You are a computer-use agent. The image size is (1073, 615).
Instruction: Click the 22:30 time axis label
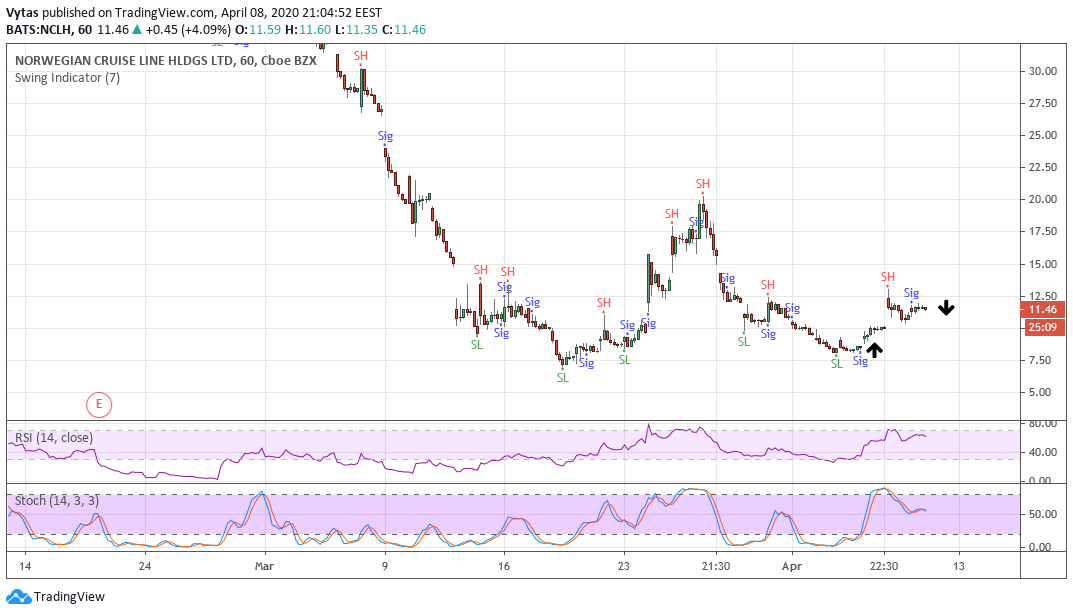883,566
